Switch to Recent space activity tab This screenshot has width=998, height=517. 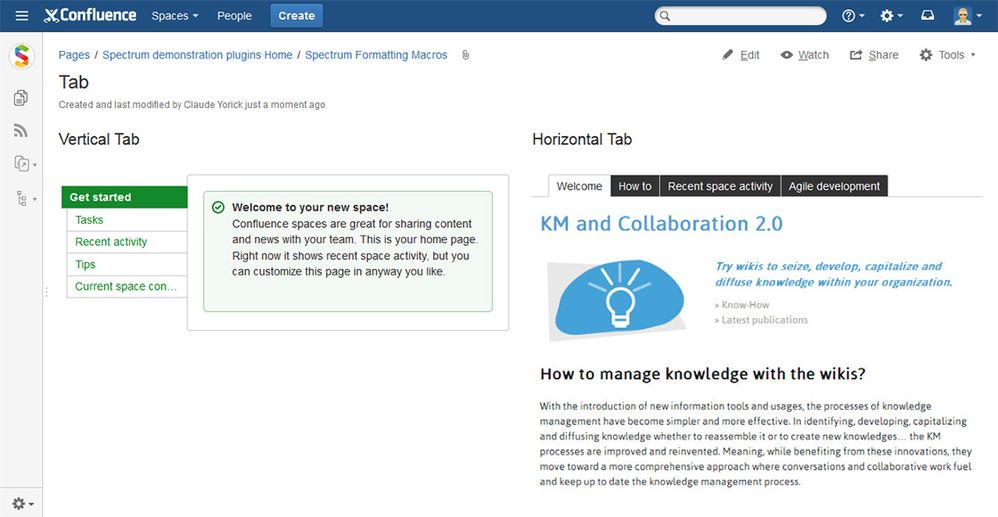720,186
